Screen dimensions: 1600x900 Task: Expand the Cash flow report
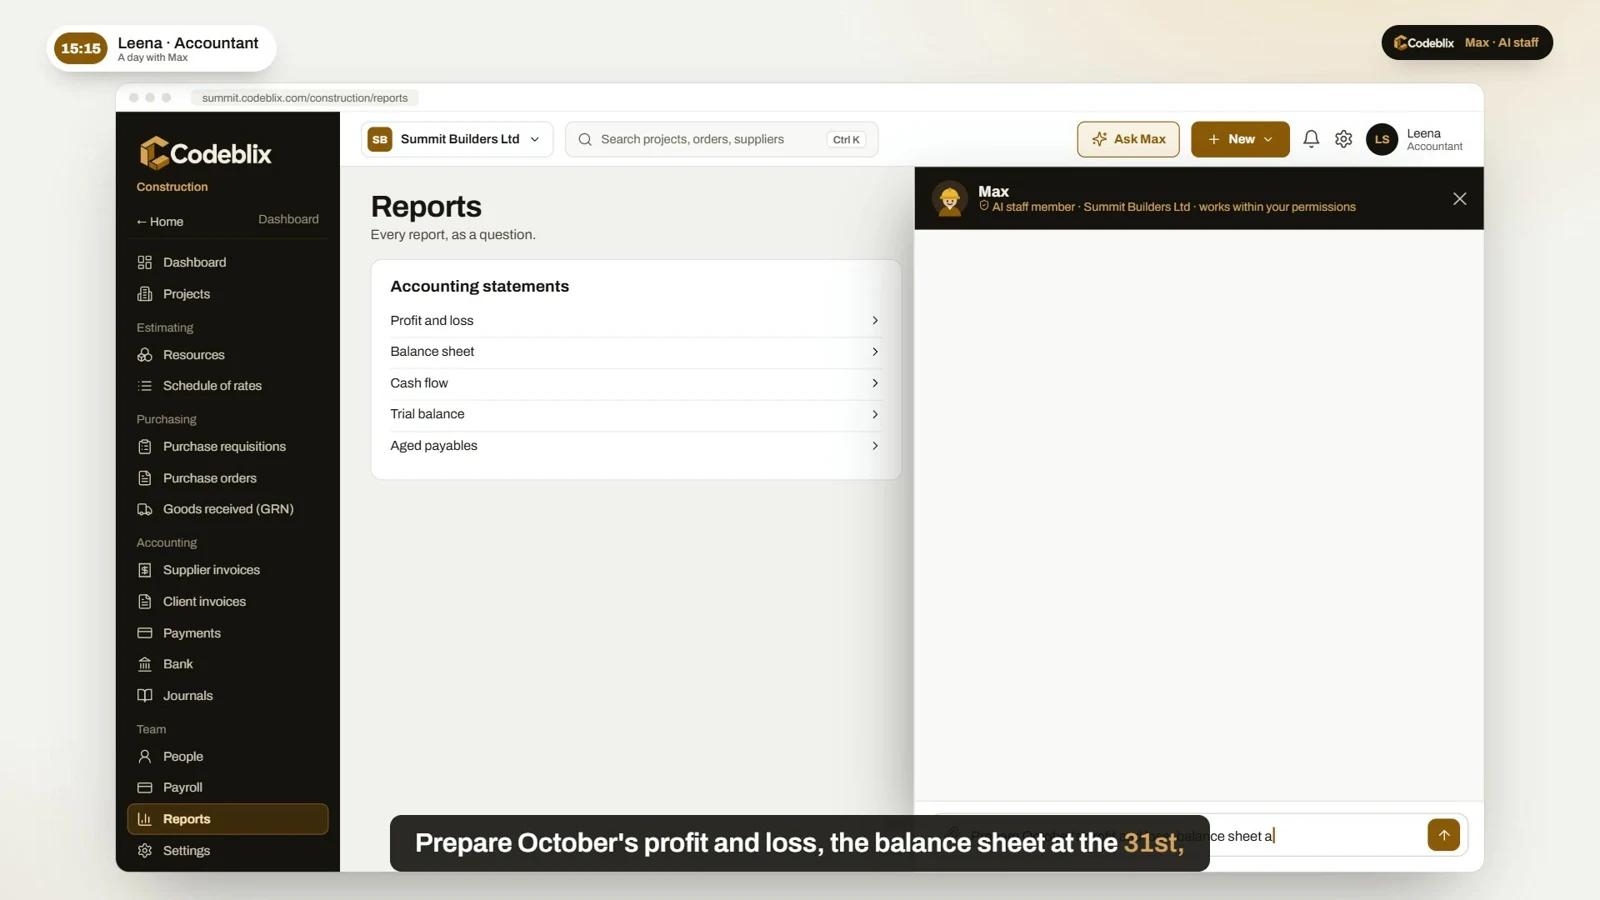click(x=635, y=383)
